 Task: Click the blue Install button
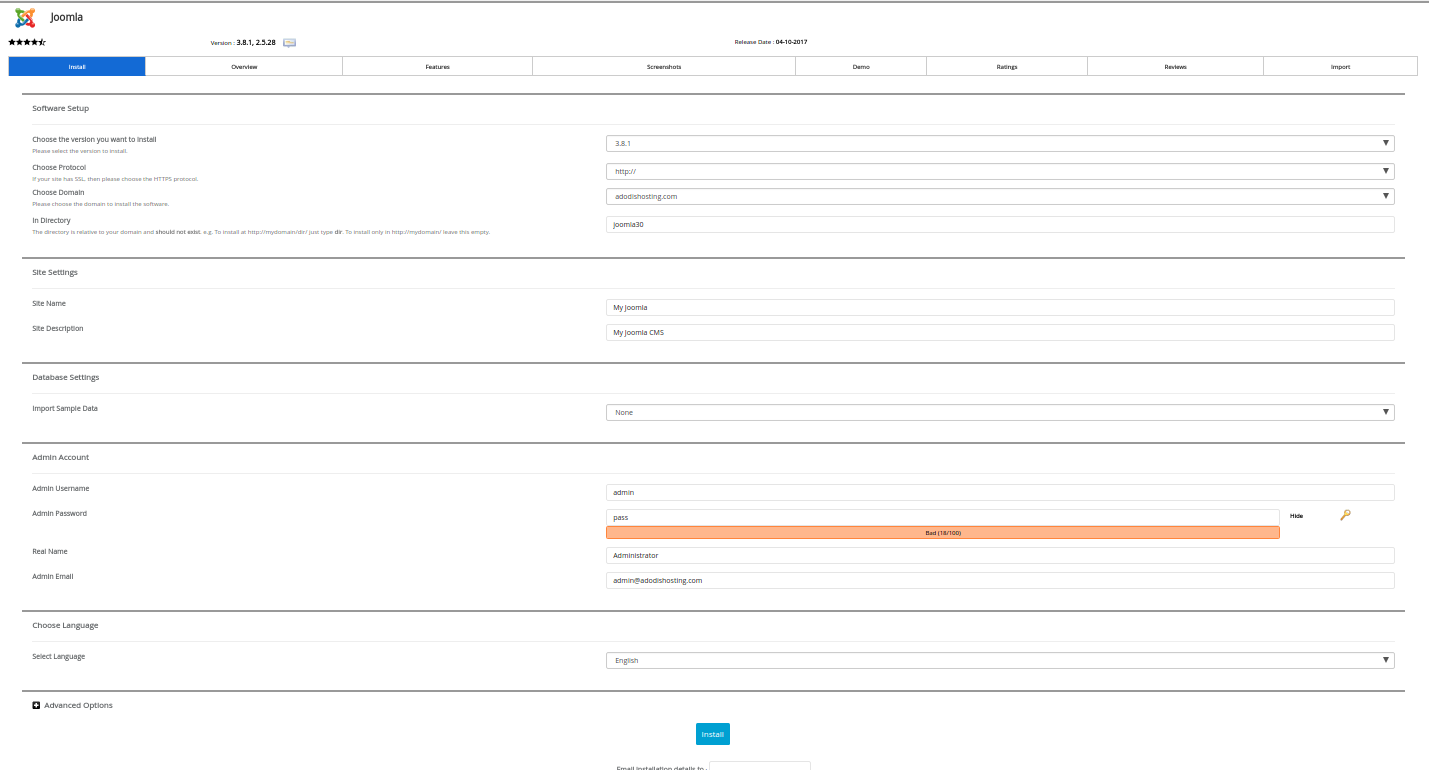(x=713, y=734)
